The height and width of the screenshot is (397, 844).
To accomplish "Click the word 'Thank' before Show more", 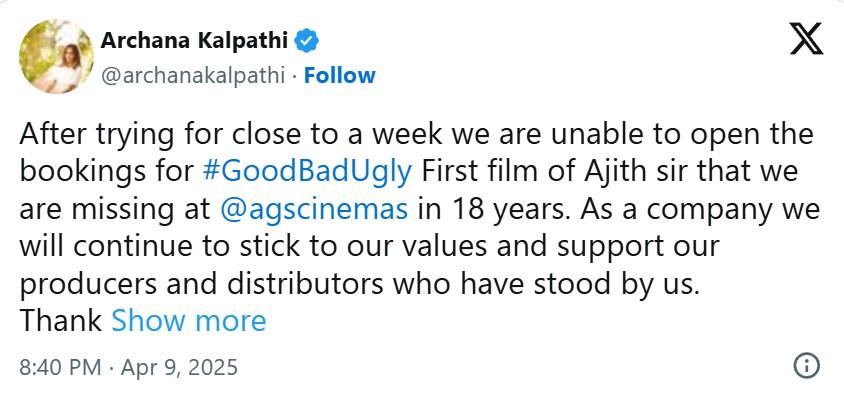I will (61, 321).
